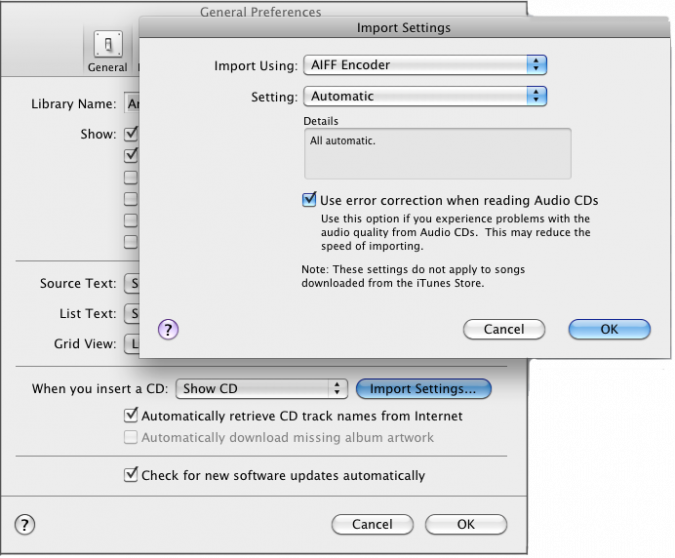
Task: Uncheck Check for new software updates automatically
Action: click(130, 475)
